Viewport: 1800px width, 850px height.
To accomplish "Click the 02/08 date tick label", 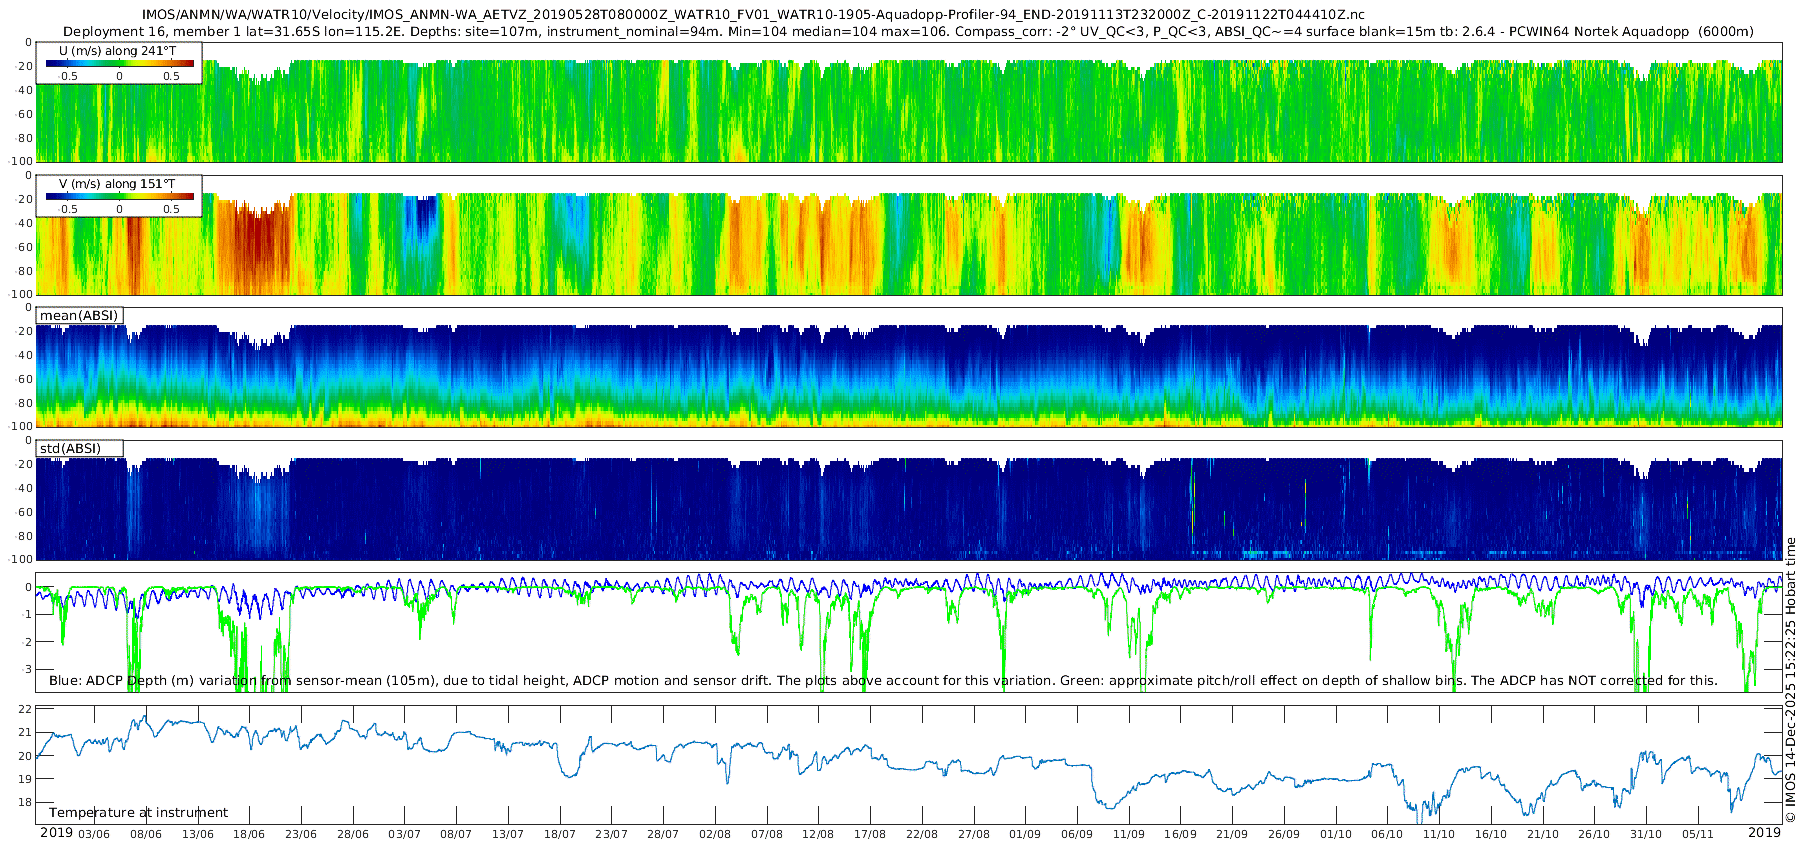I will (x=715, y=834).
